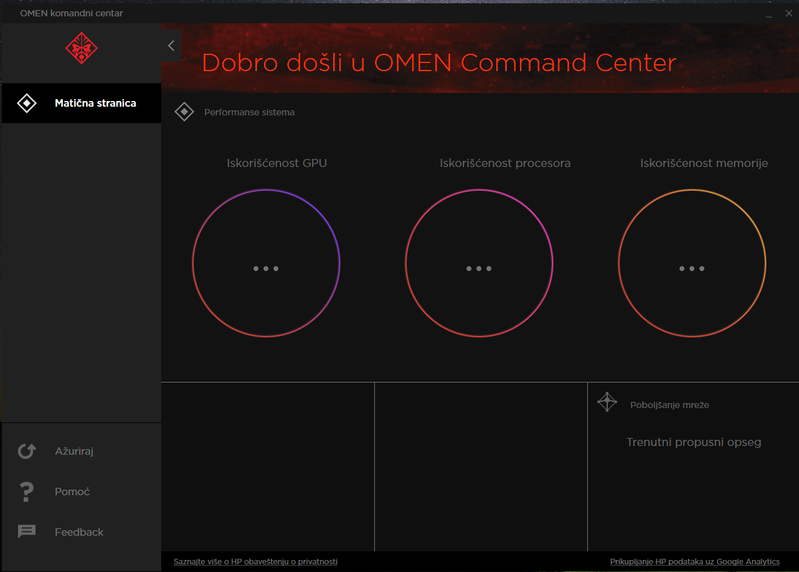Click the Feedback speech bubble icon
Viewport: 799px width, 572px height.
pos(27,532)
